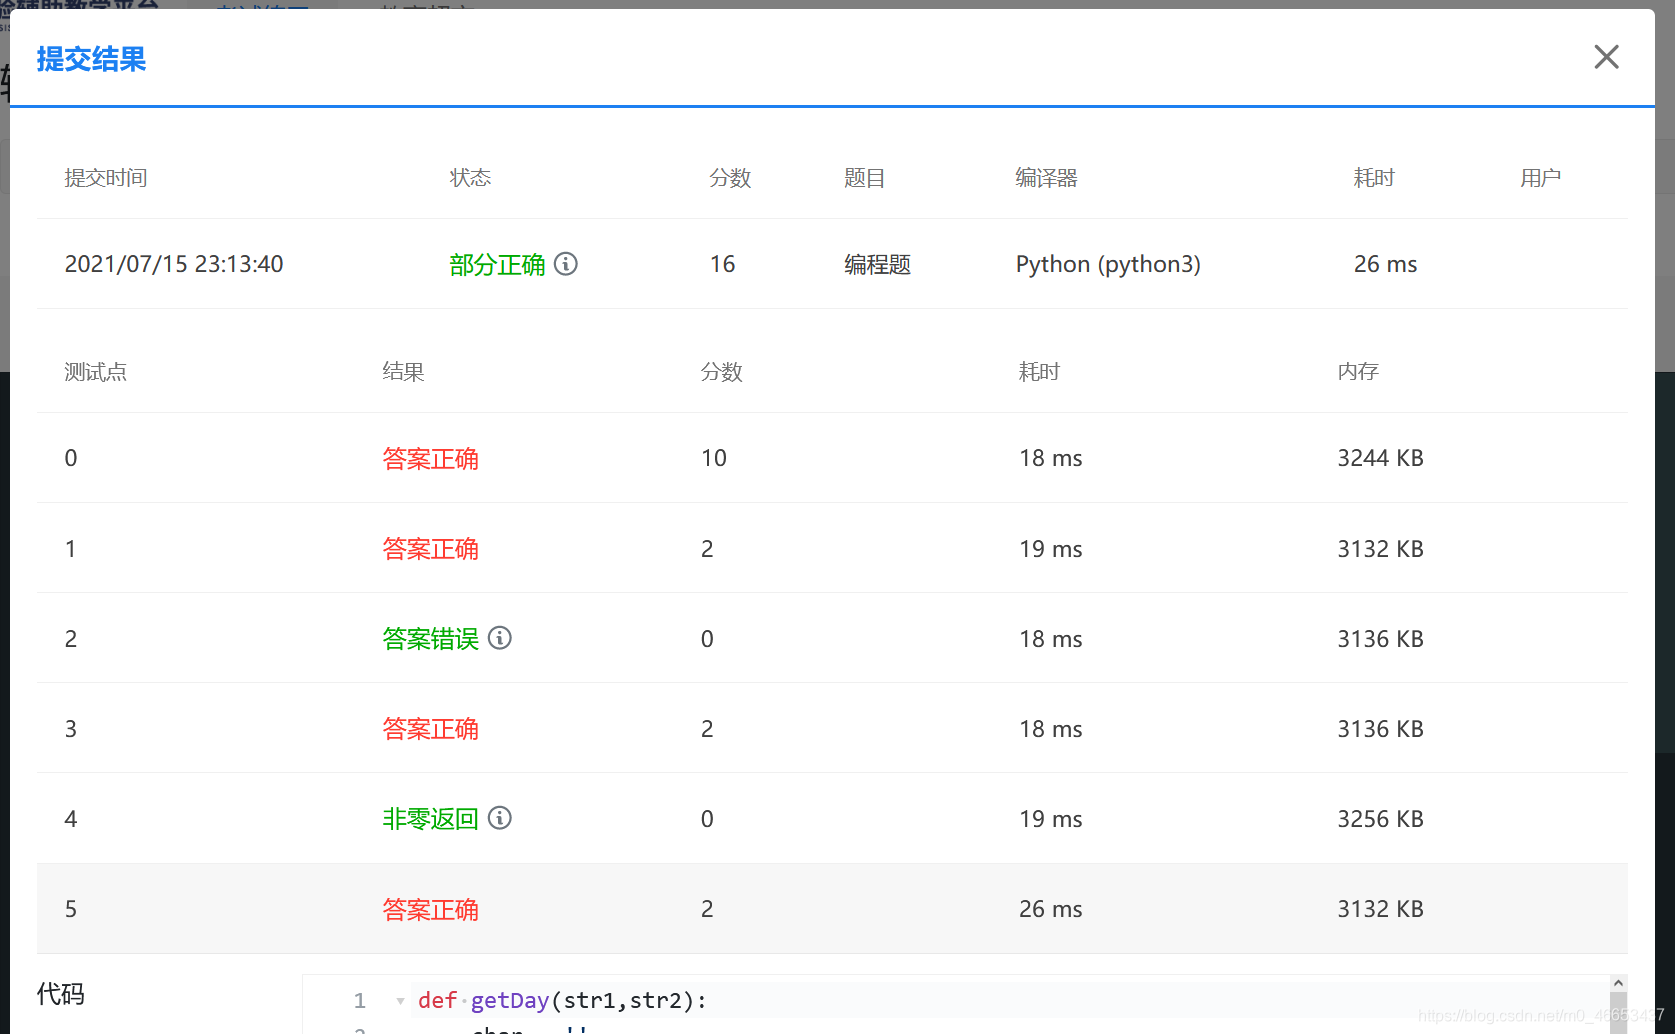Click scroll-up arrow of code editor
Image resolution: width=1675 pixels, height=1034 pixels.
pos(1618,984)
